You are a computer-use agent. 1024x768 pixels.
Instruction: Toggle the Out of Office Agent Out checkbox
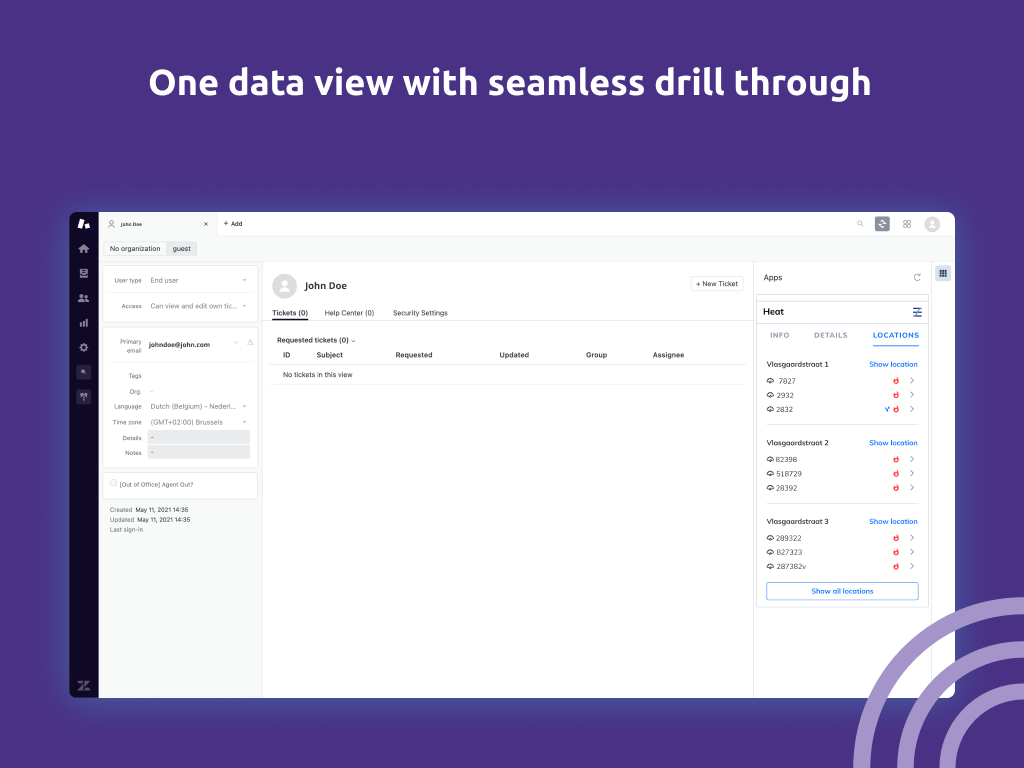pyautogui.click(x=114, y=483)
